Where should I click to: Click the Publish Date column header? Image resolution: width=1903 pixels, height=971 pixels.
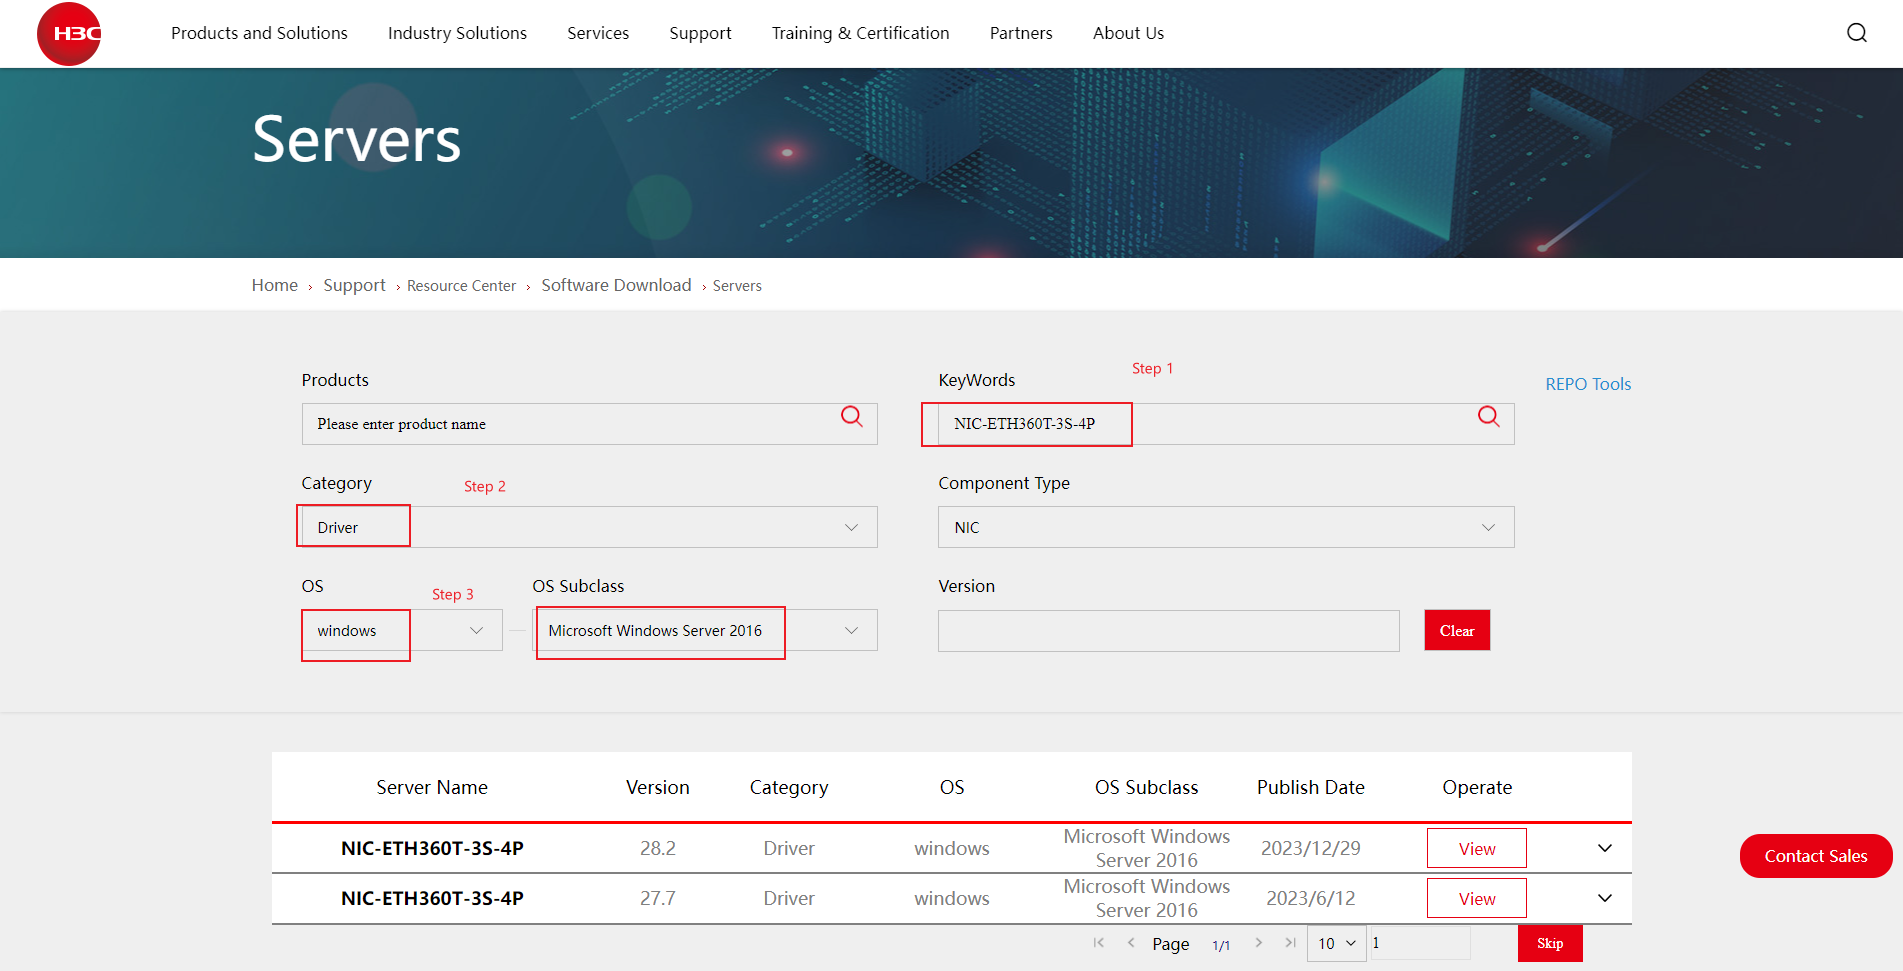(1311, 787)
